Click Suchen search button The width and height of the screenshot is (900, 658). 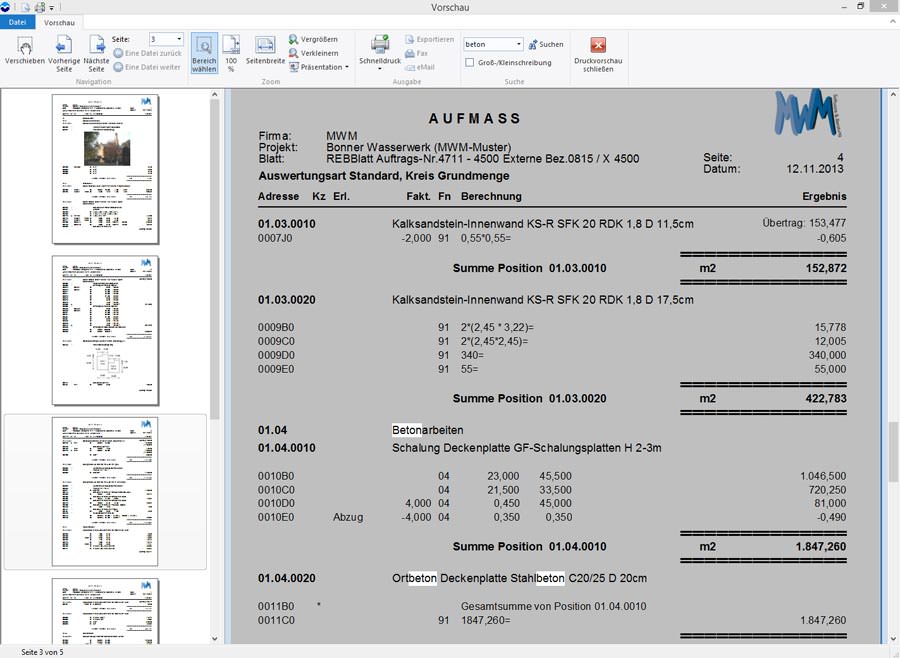(545, 44)
